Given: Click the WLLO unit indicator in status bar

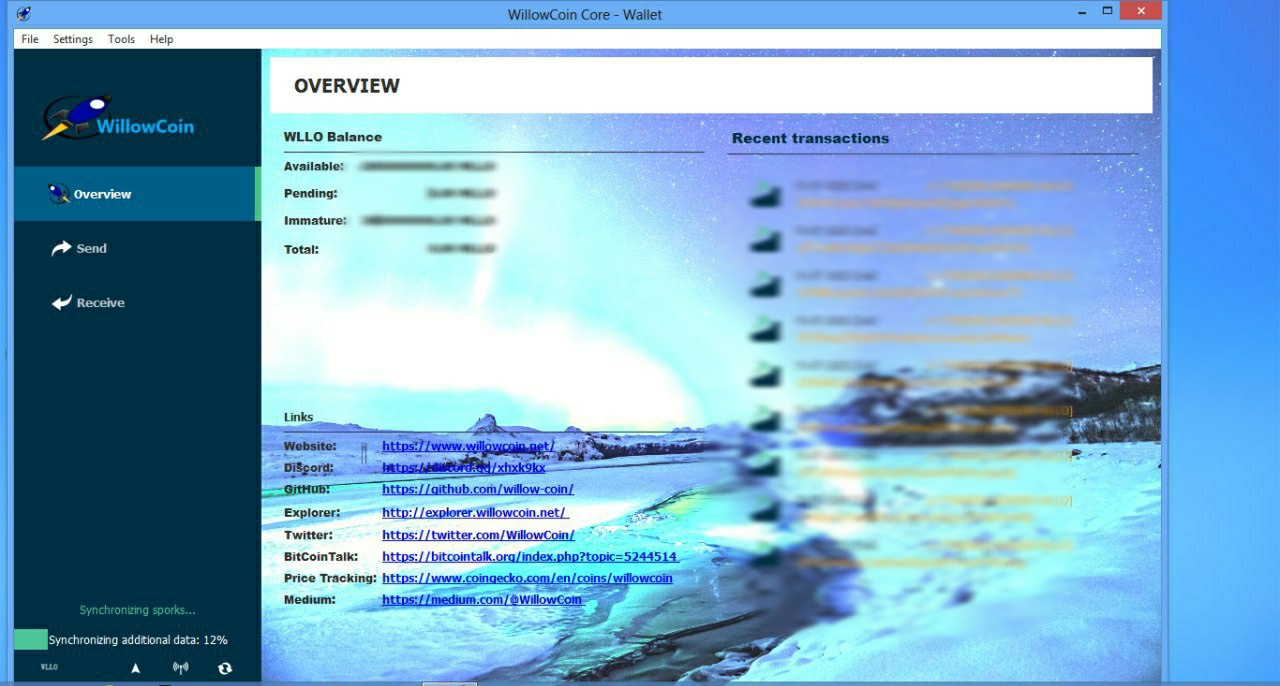Looking at the screenshot, I should 49,666.
